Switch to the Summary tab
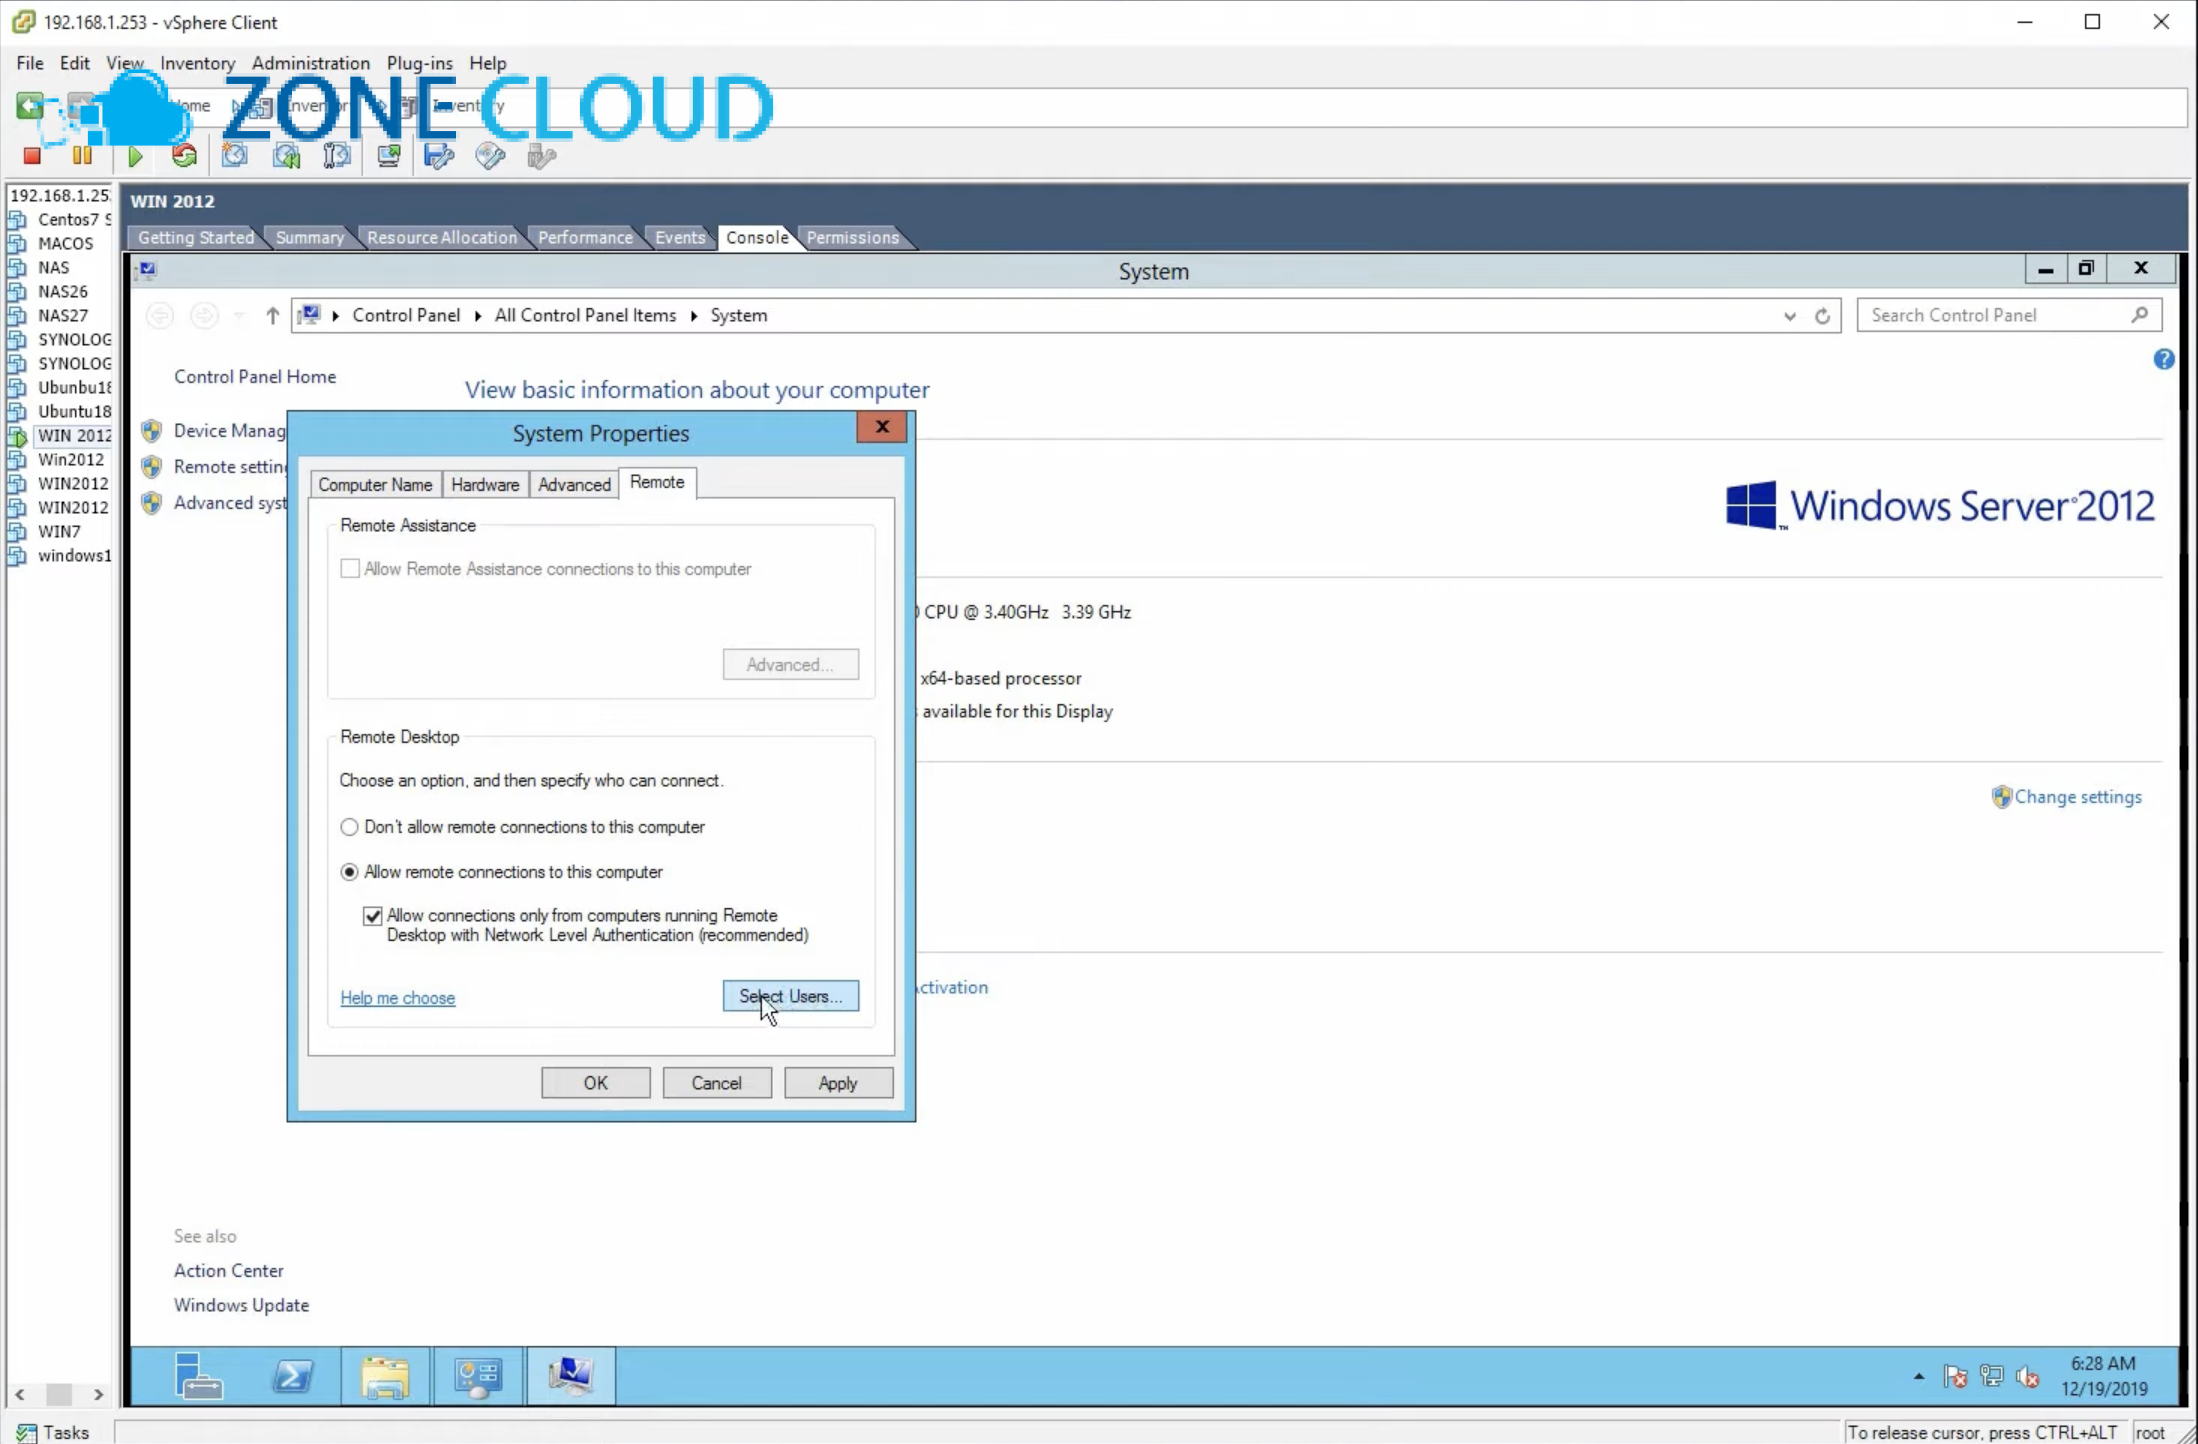The image size is (2198, 1444). click(309, 238)
